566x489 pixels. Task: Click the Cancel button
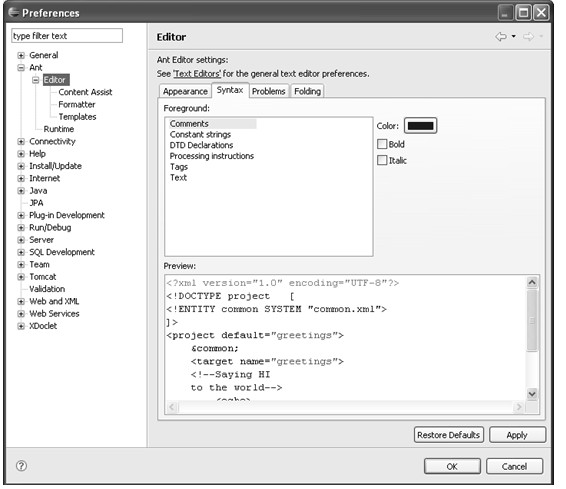pyautogui.click(x=514, y=466)
